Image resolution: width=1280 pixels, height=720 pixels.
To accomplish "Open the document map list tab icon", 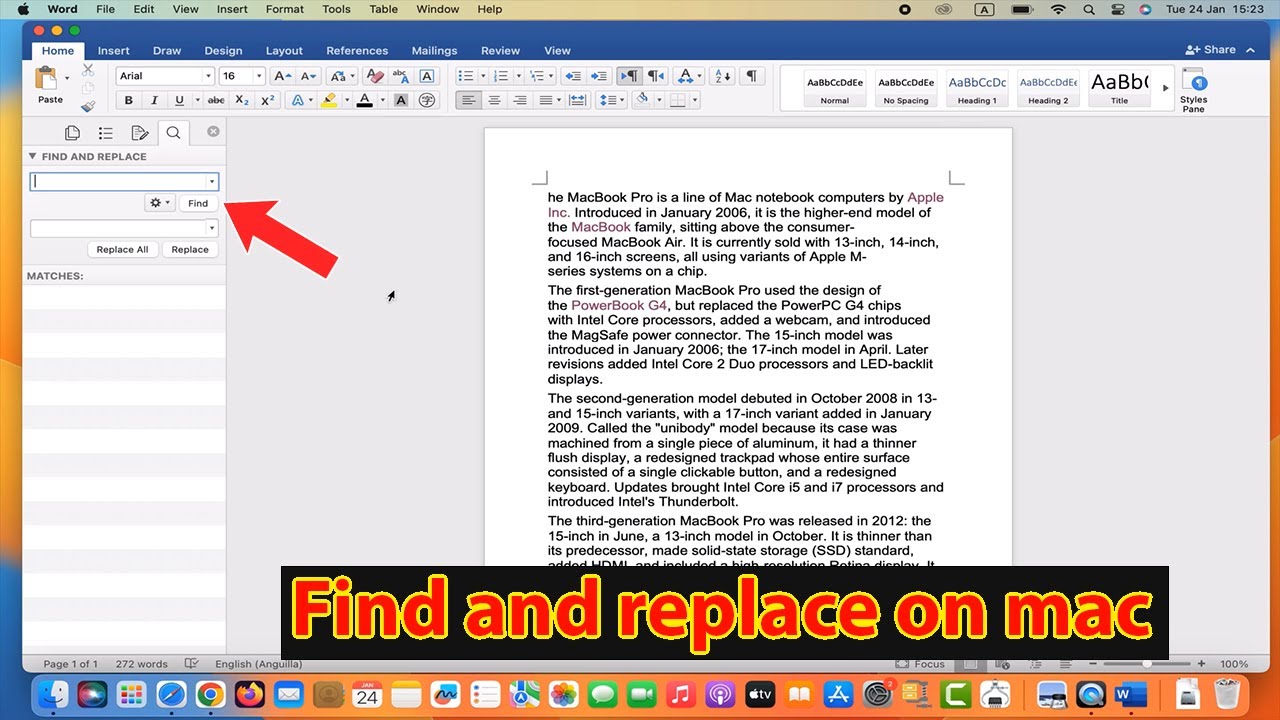I will 105,133.
